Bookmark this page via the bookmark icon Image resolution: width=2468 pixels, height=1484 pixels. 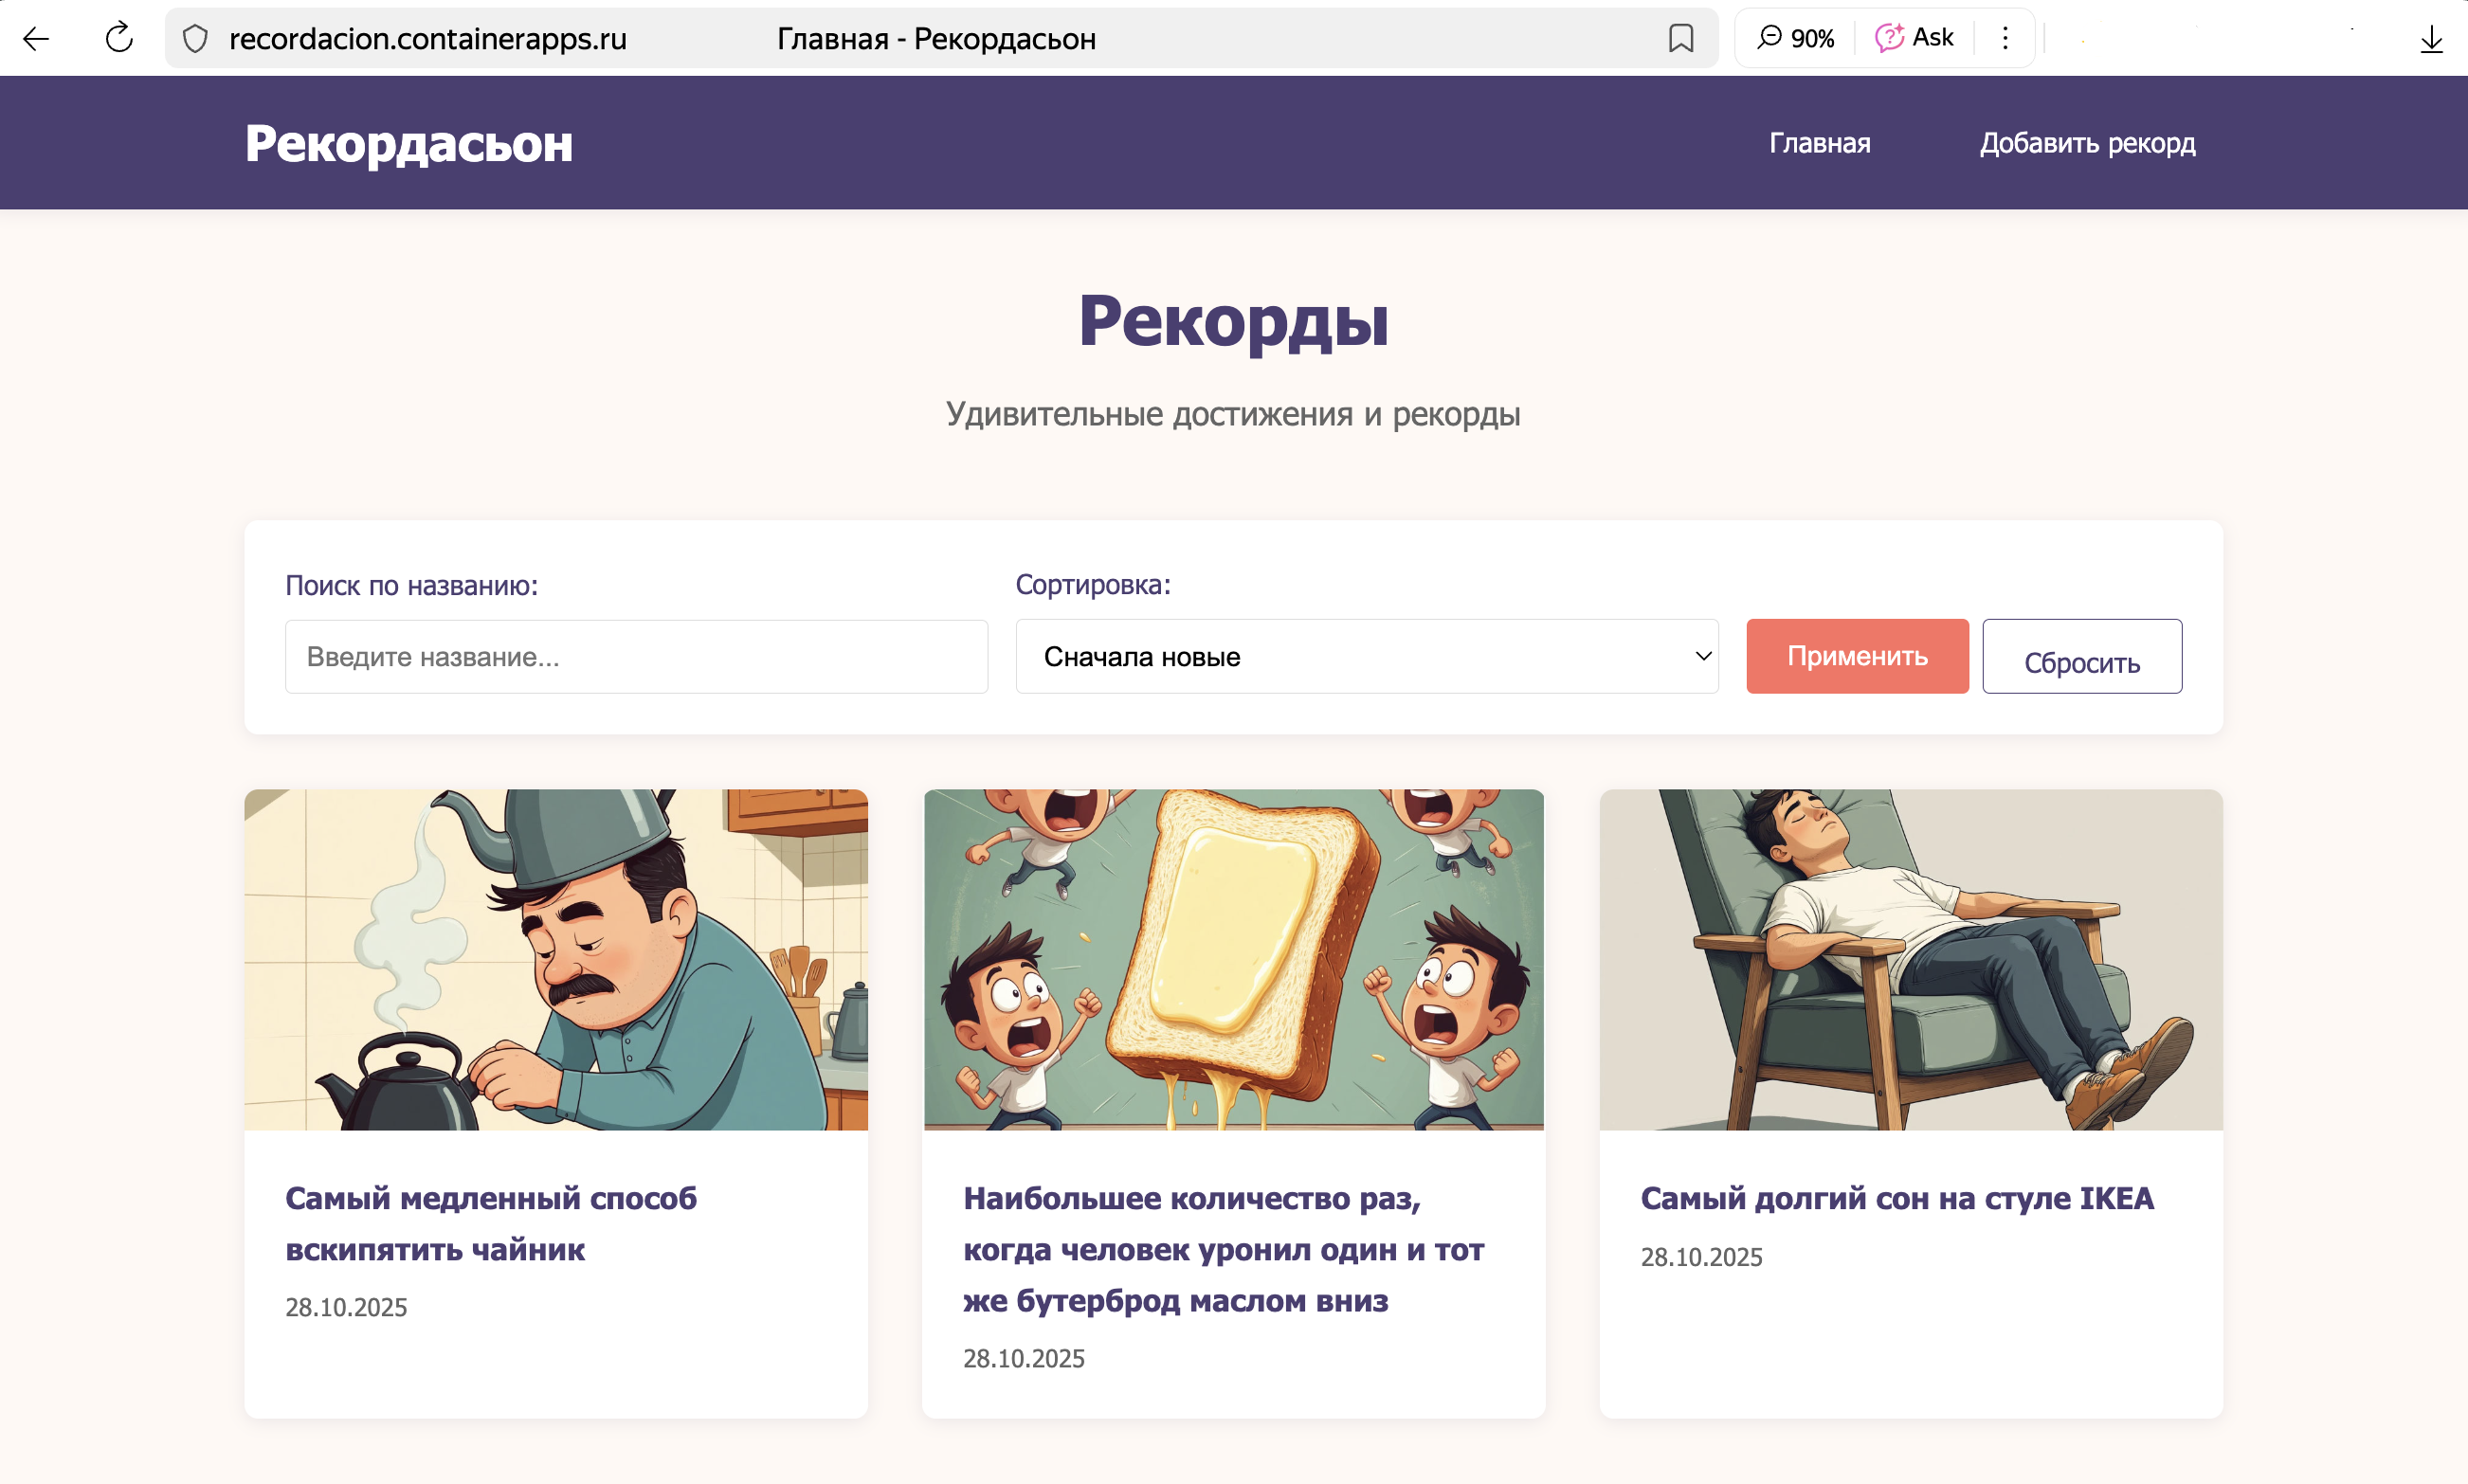(1681, 38)
